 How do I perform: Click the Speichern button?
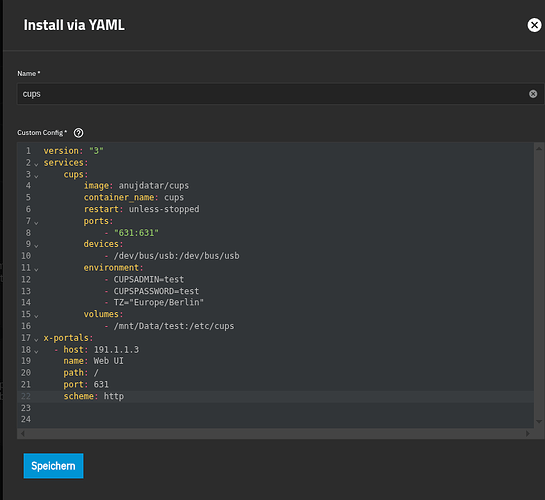[54, 466]
